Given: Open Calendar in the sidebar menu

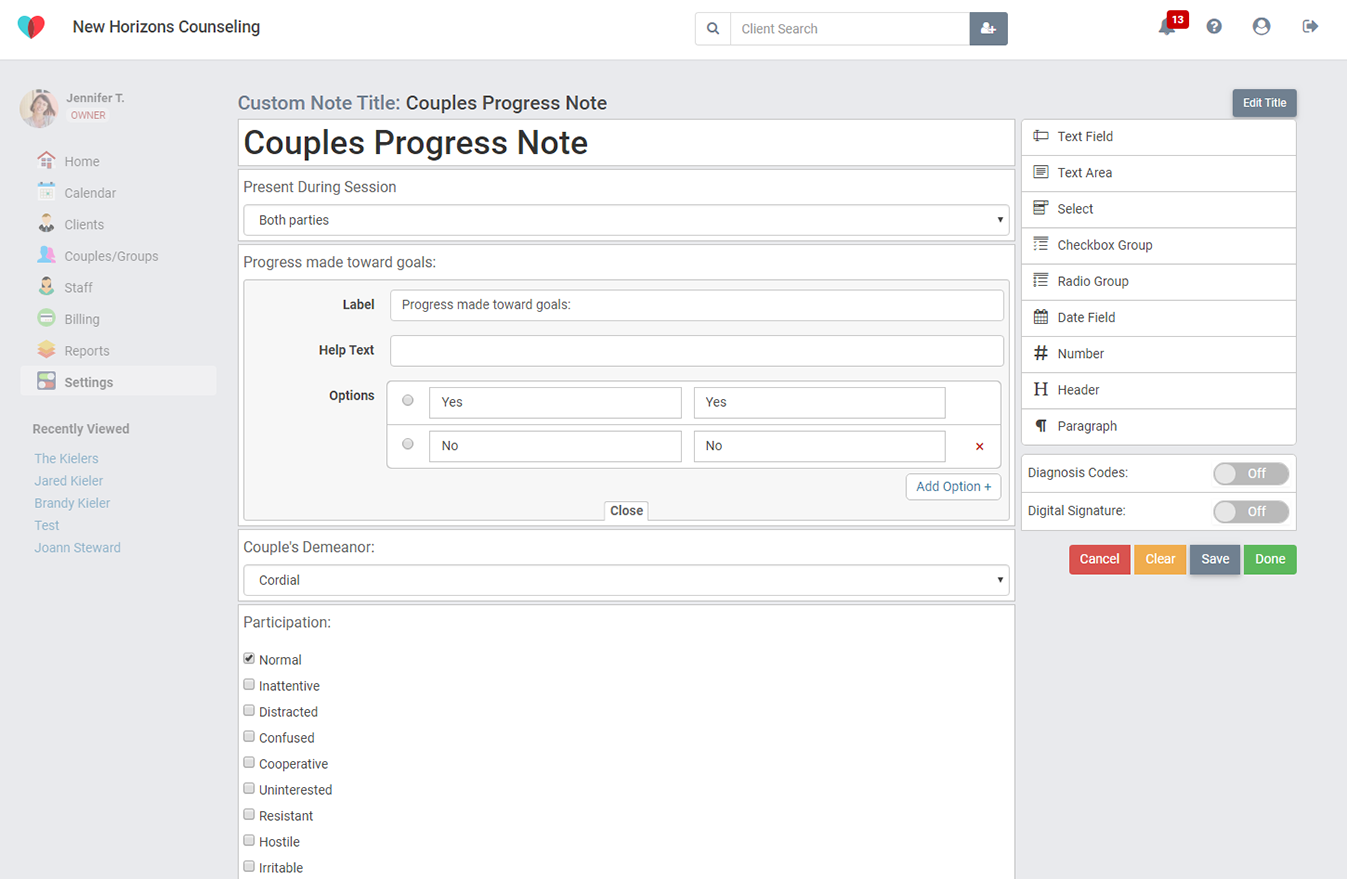Looking at the screenshot, I should point(90,193).
